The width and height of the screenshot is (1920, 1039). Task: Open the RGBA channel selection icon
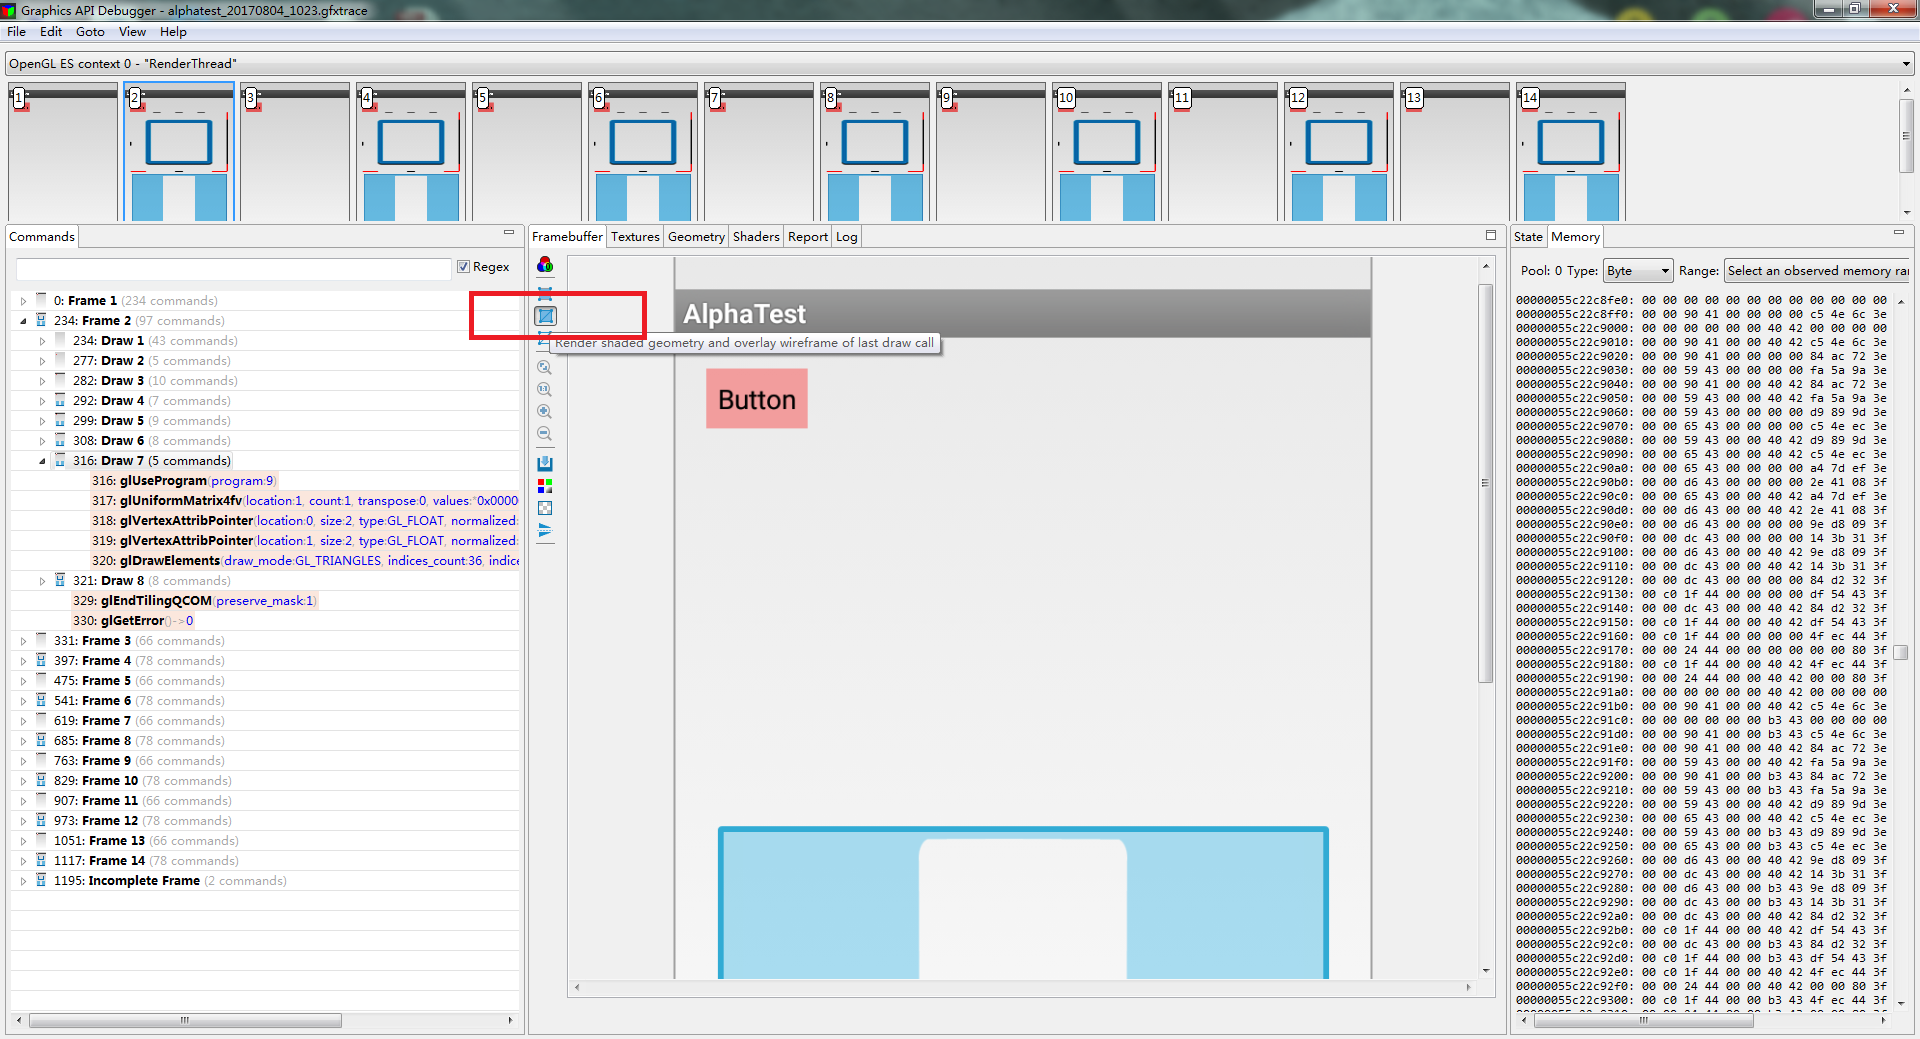point(545,265)
